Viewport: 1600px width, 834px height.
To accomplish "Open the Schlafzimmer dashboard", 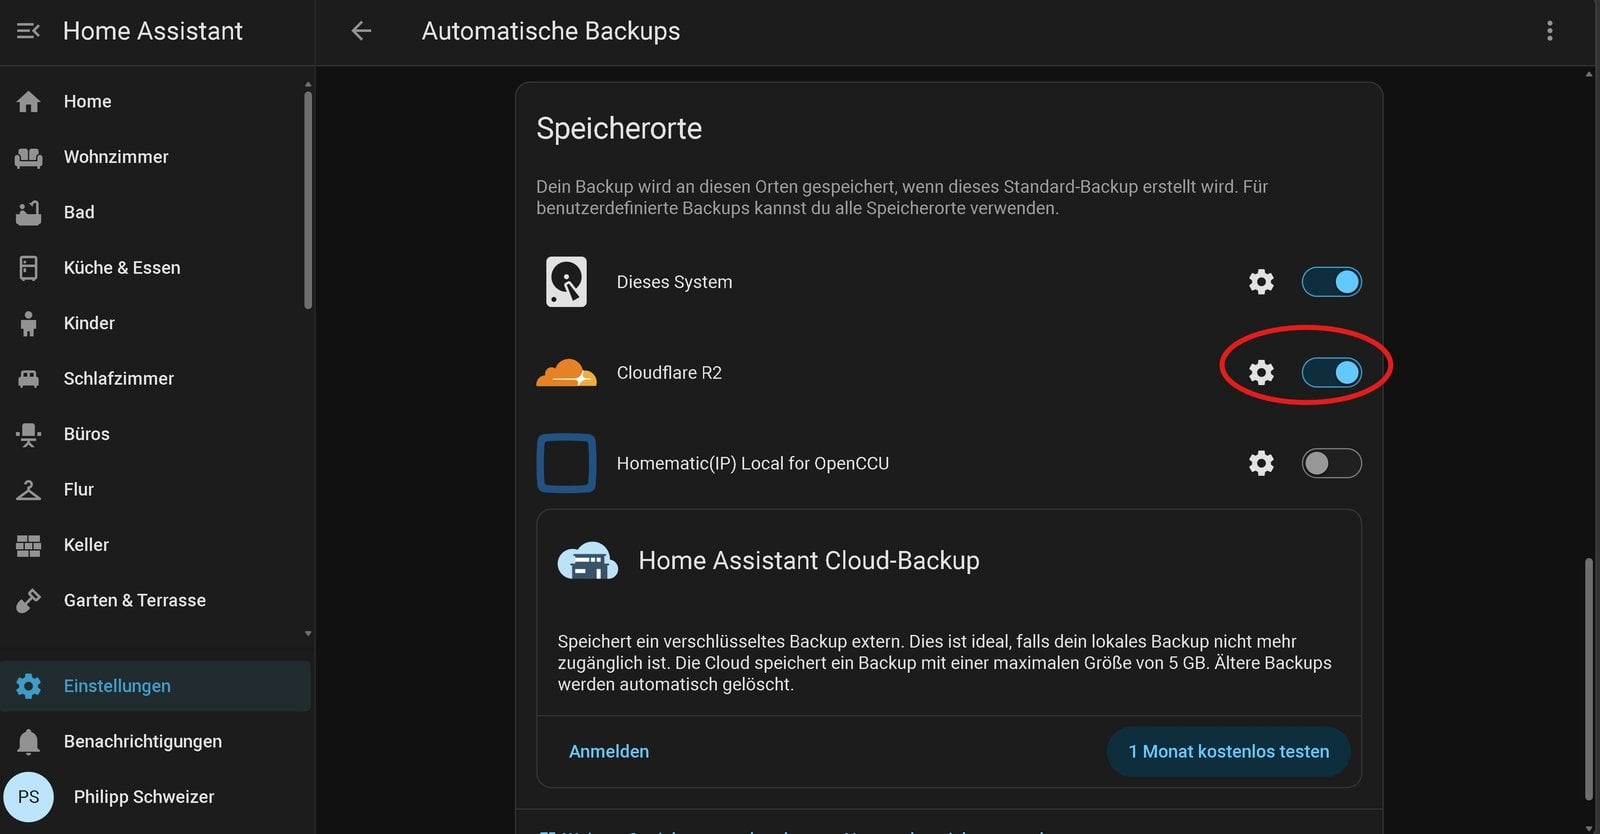I will 156,379.
